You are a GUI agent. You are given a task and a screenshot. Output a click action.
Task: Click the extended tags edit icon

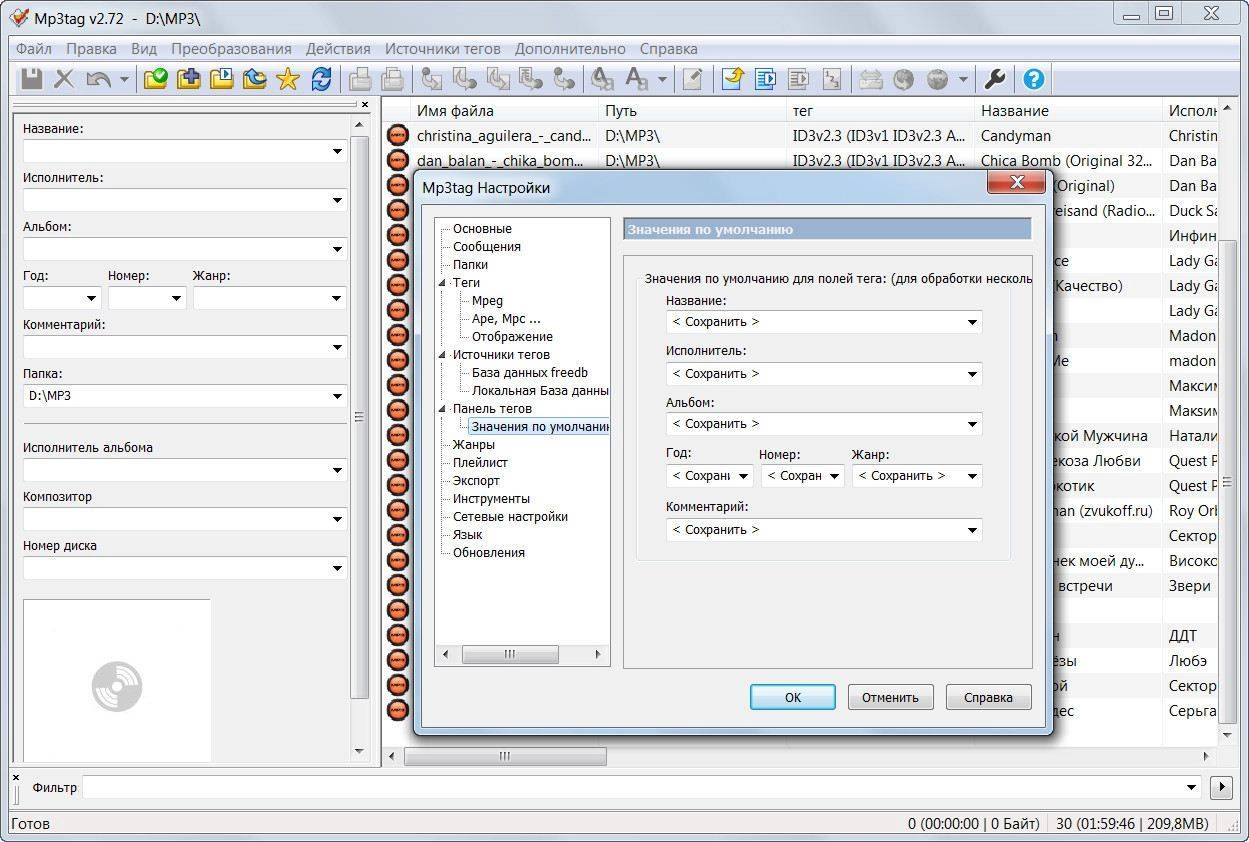(x=692, y=79)
